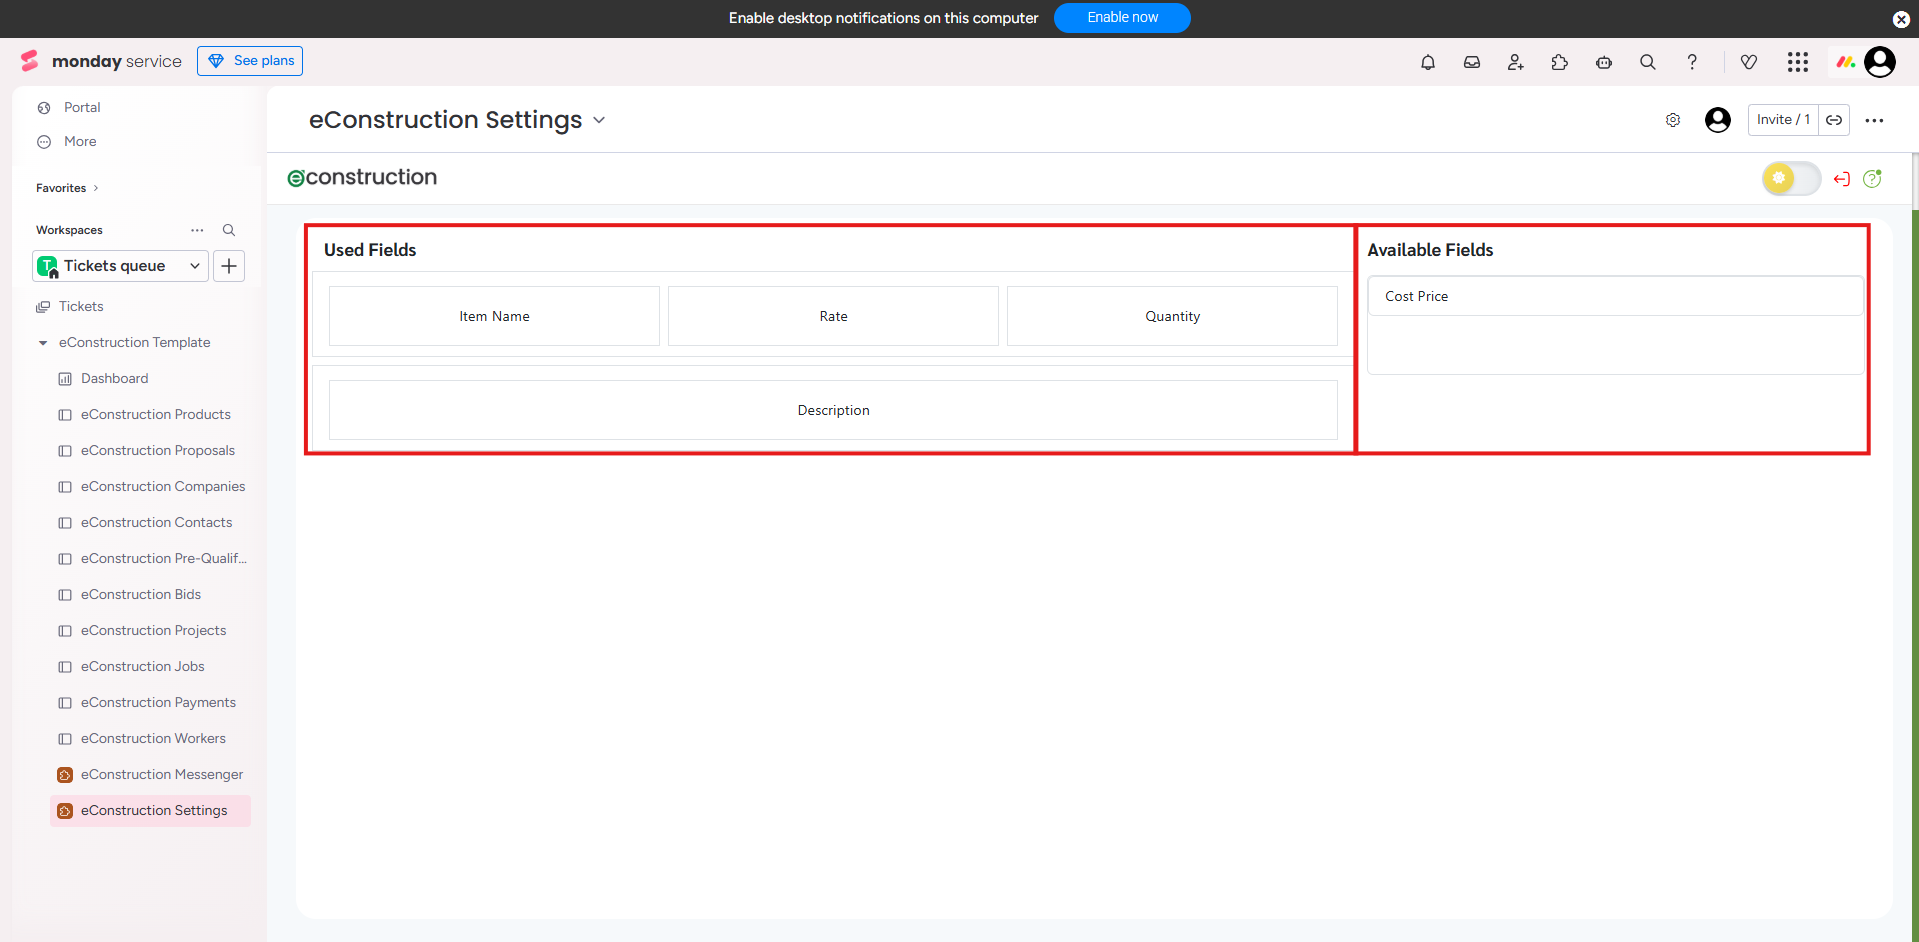1919x942 pixels.
Task: Expand the eConstruction Settings title dropdown
Action: pos(599,120)
